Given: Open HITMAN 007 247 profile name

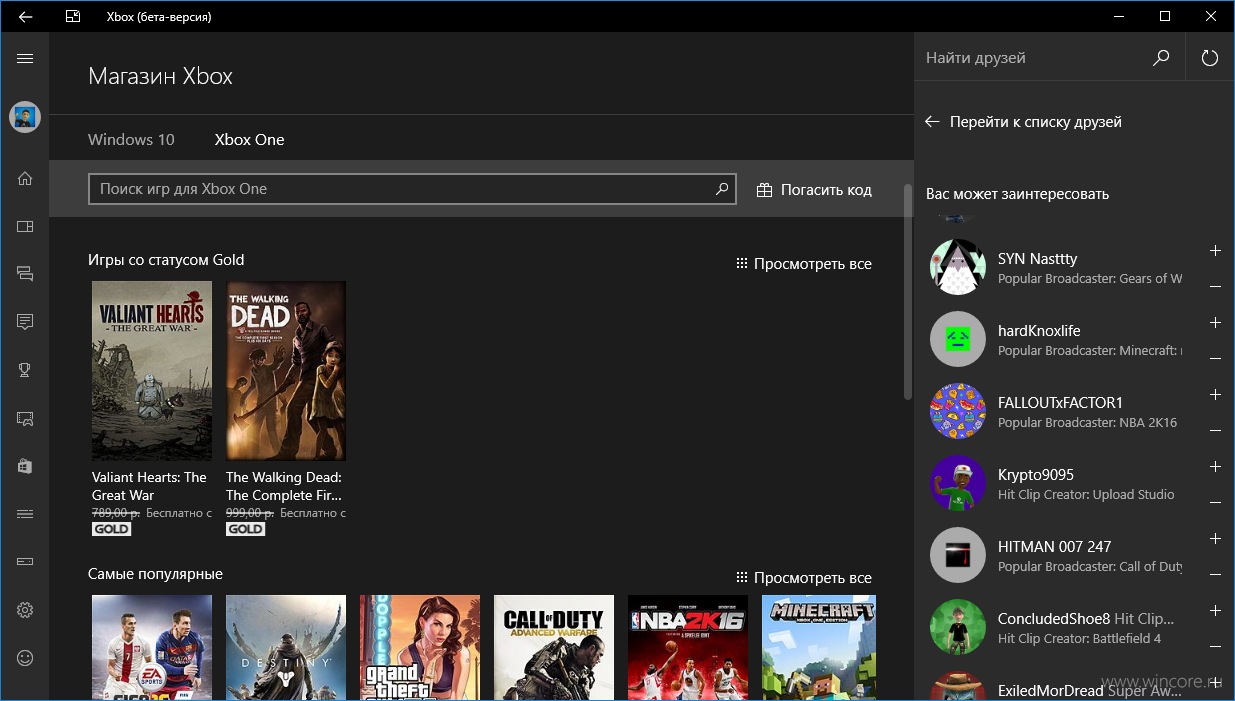Looking at the screenshot, I should click(1054, 547).
